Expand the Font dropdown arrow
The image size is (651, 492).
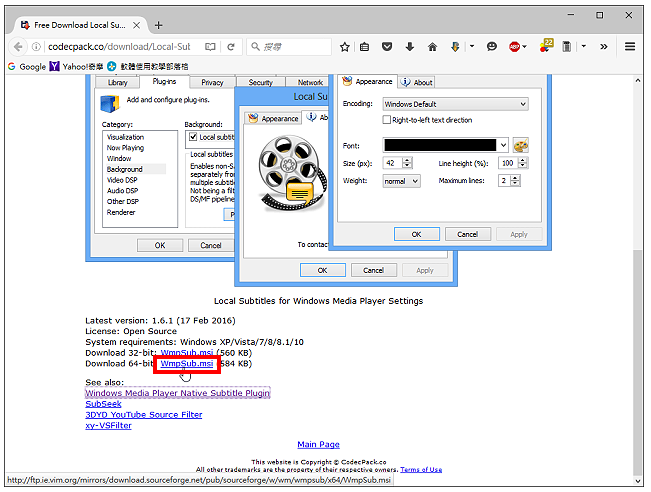pyautogui.click(x=503, y=145)
